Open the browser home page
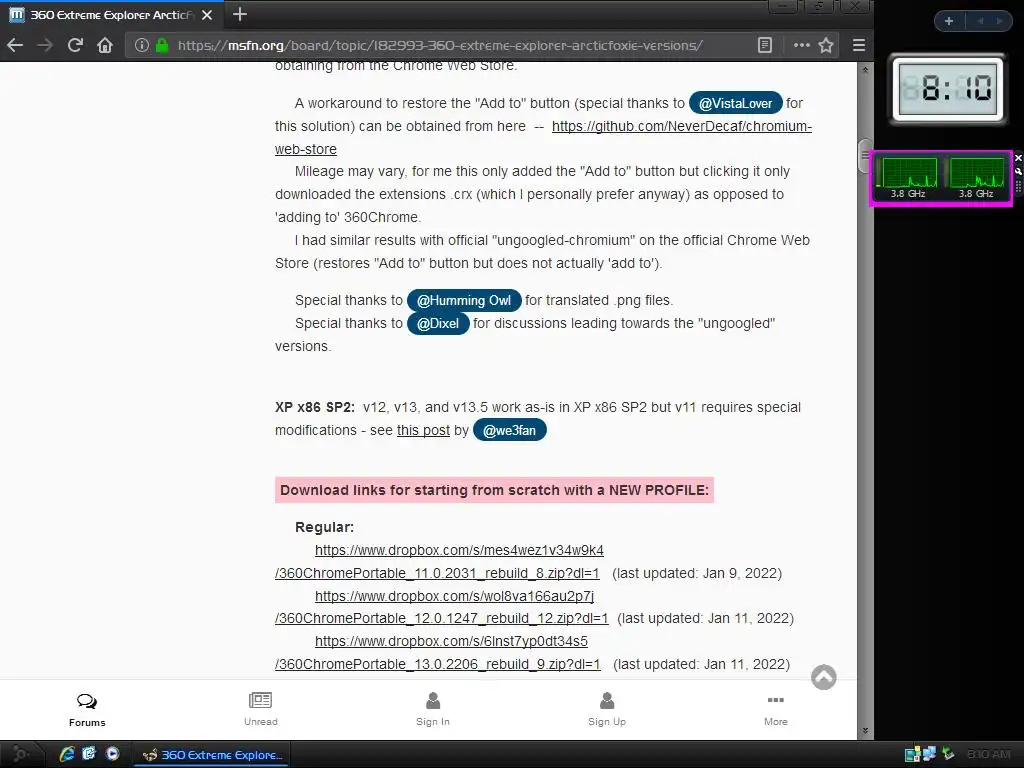 pyautogui.click(x=105, y=45)
